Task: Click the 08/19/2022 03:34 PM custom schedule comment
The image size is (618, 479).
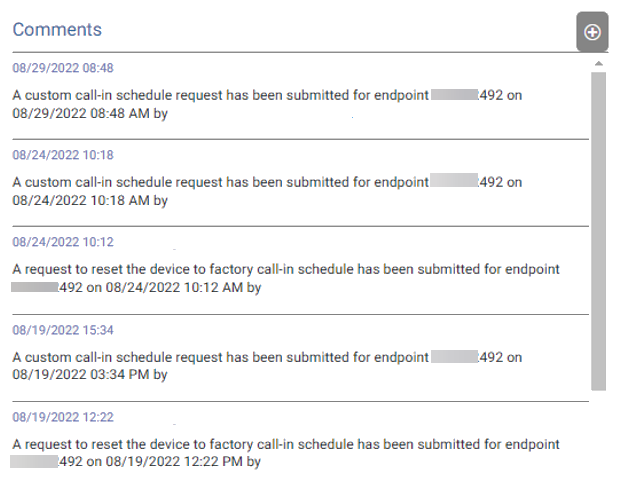Action: pyautogui.click(x=267, y=366)
